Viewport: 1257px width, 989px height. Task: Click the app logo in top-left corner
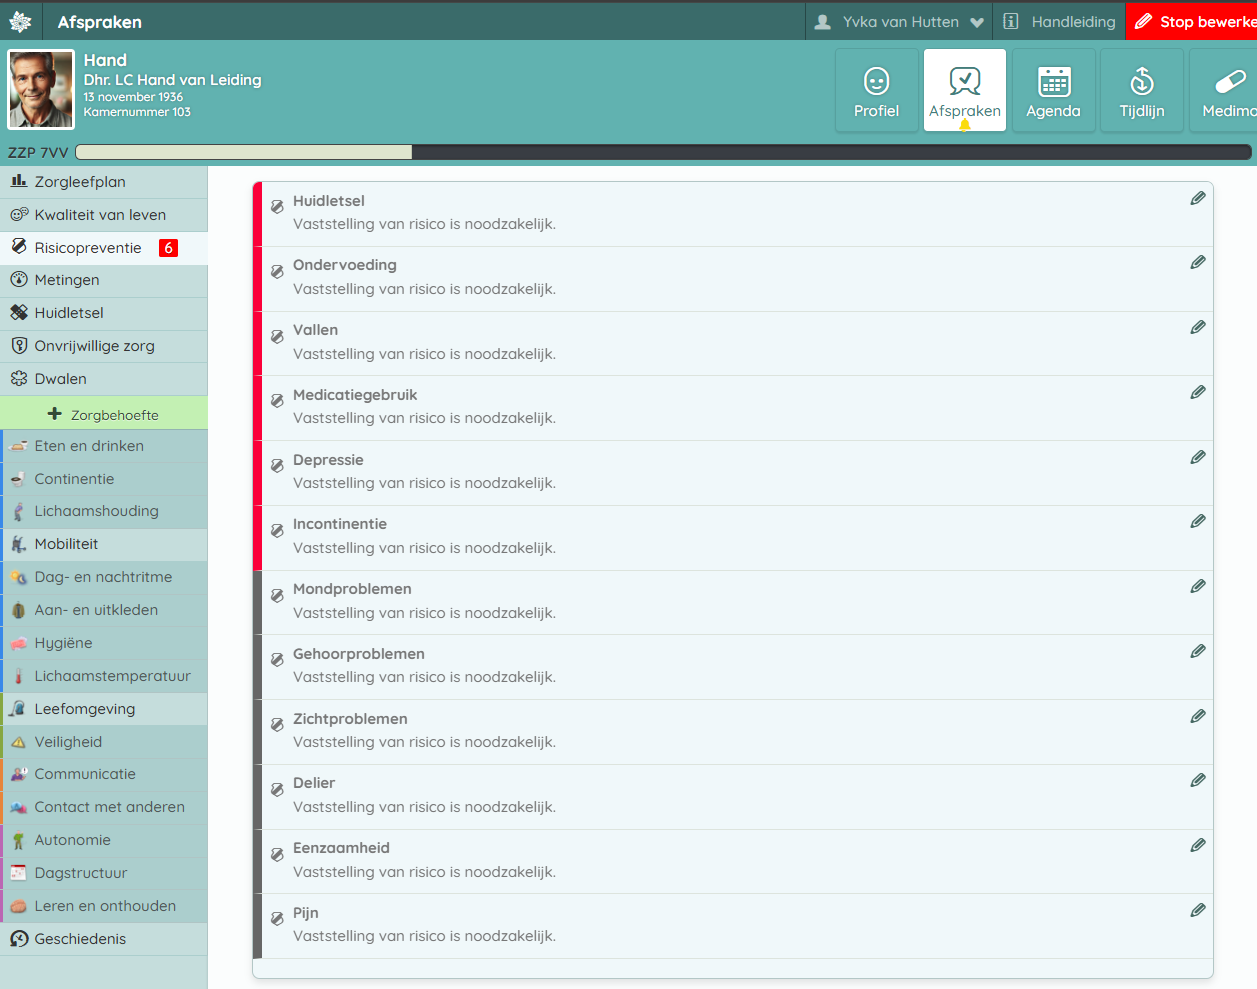coord(20,22)
